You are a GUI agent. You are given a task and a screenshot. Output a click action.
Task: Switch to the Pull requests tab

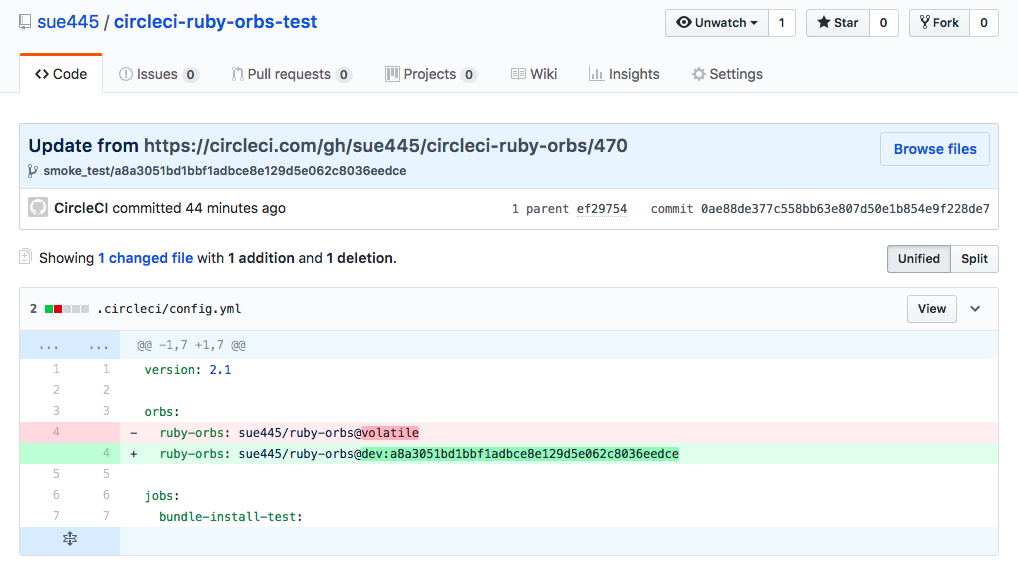tap(292, 74)
